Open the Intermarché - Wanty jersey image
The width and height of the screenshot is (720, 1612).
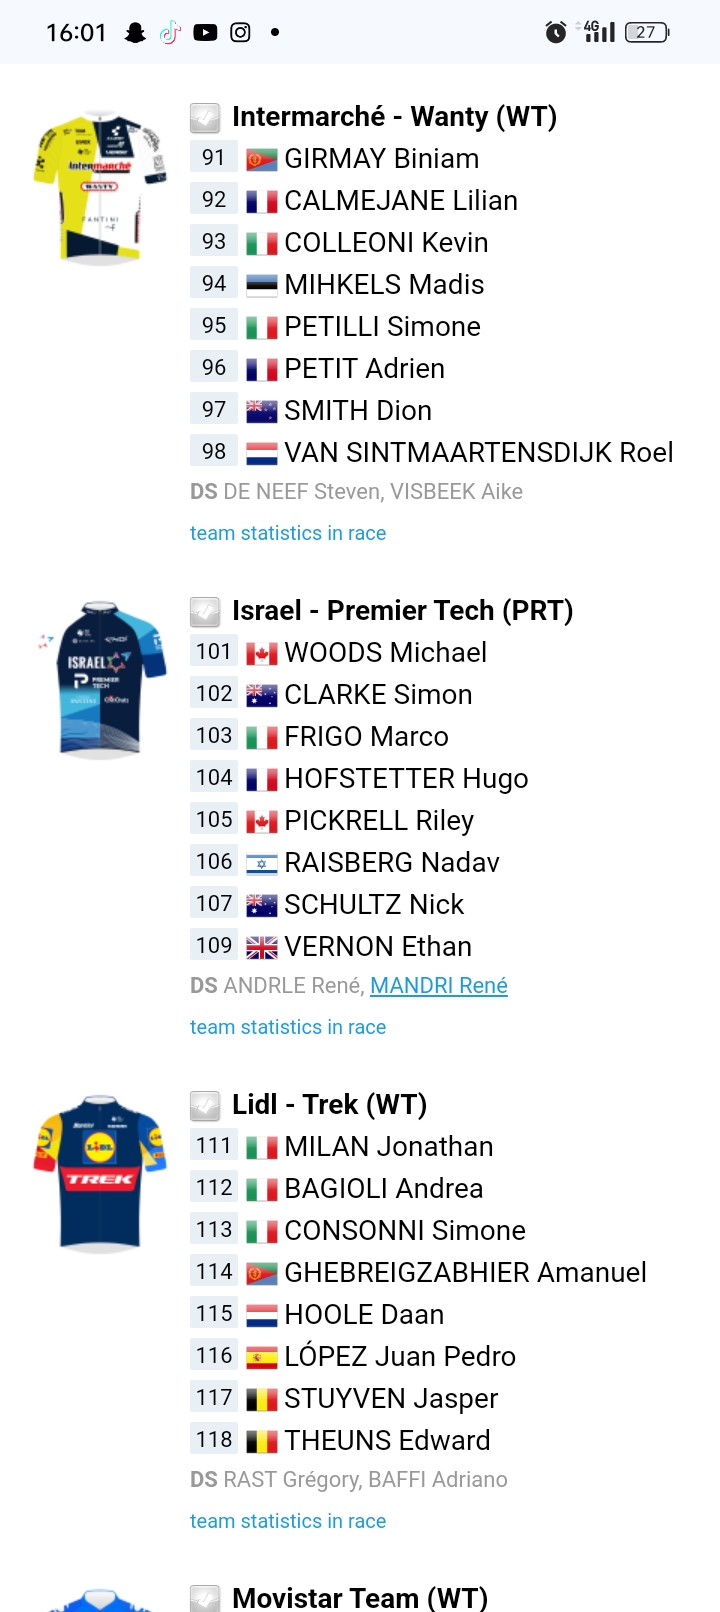click(100, 188)
